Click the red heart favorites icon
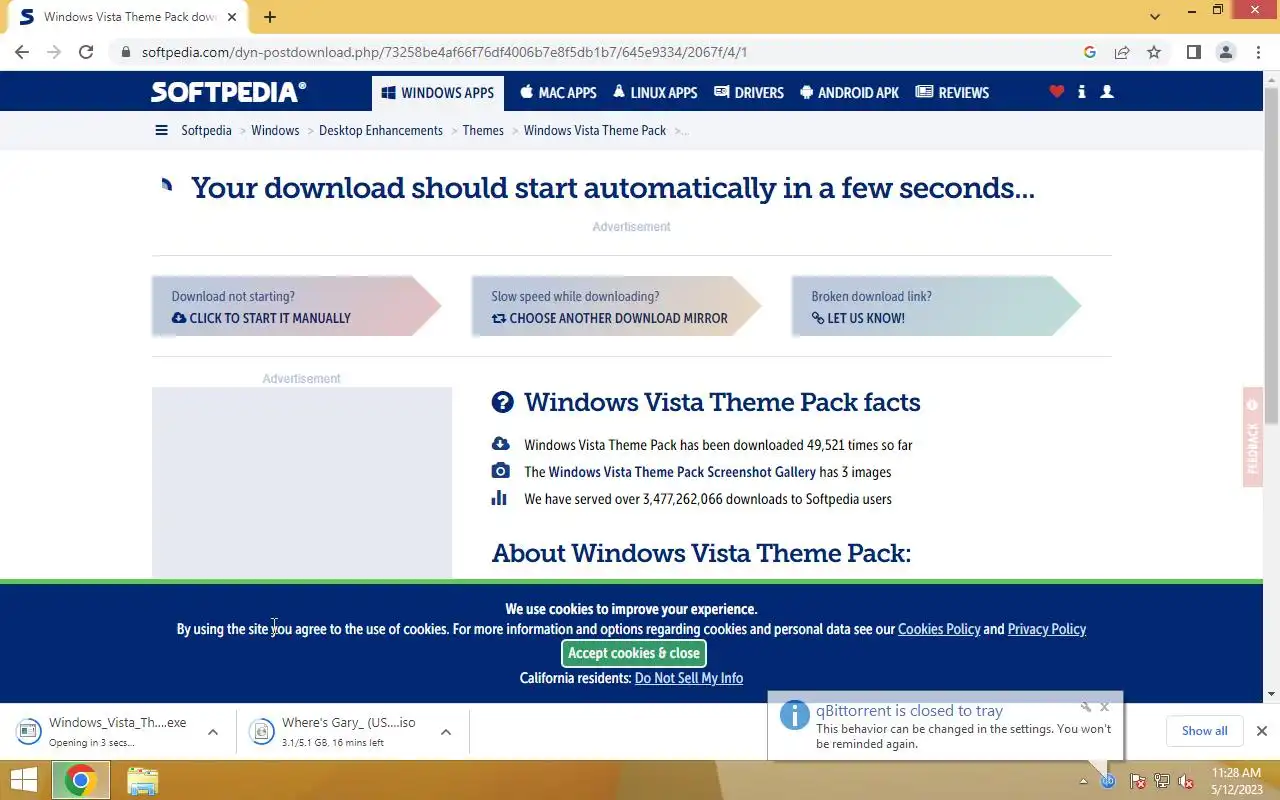 point(1056,91)
